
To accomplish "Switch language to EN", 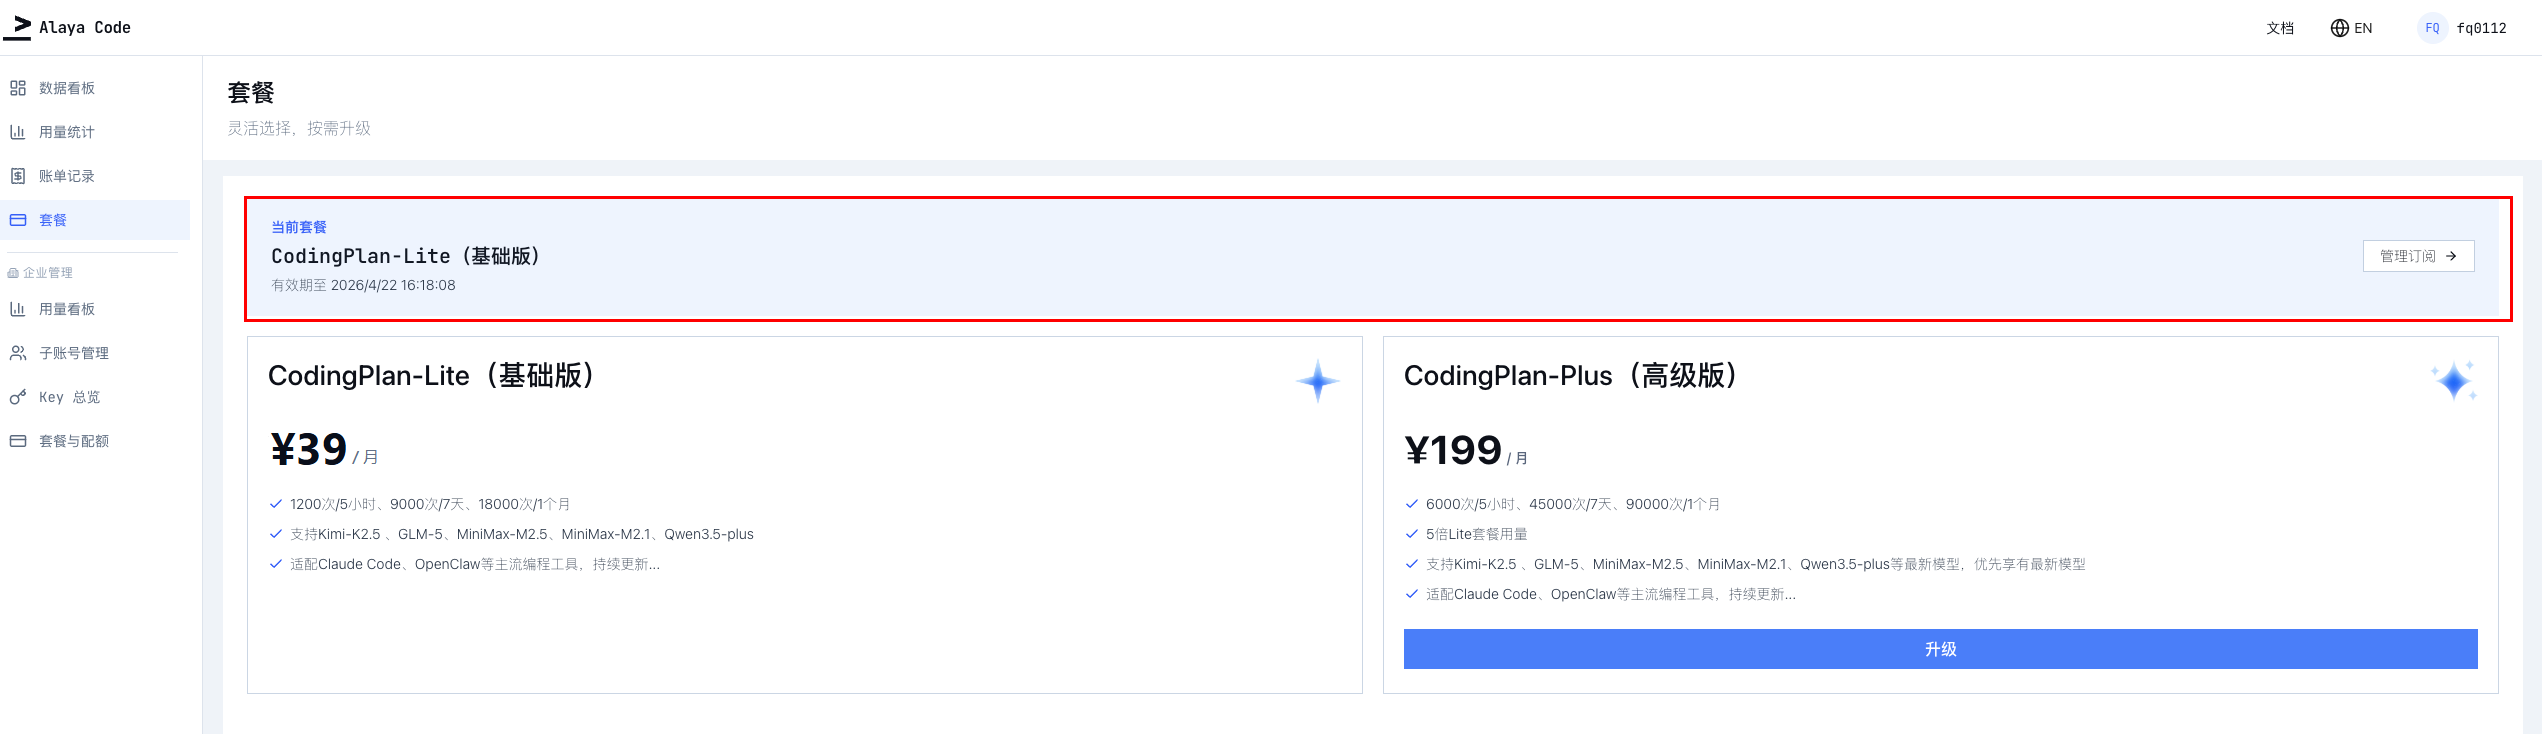I will [x=2362, y=28].
